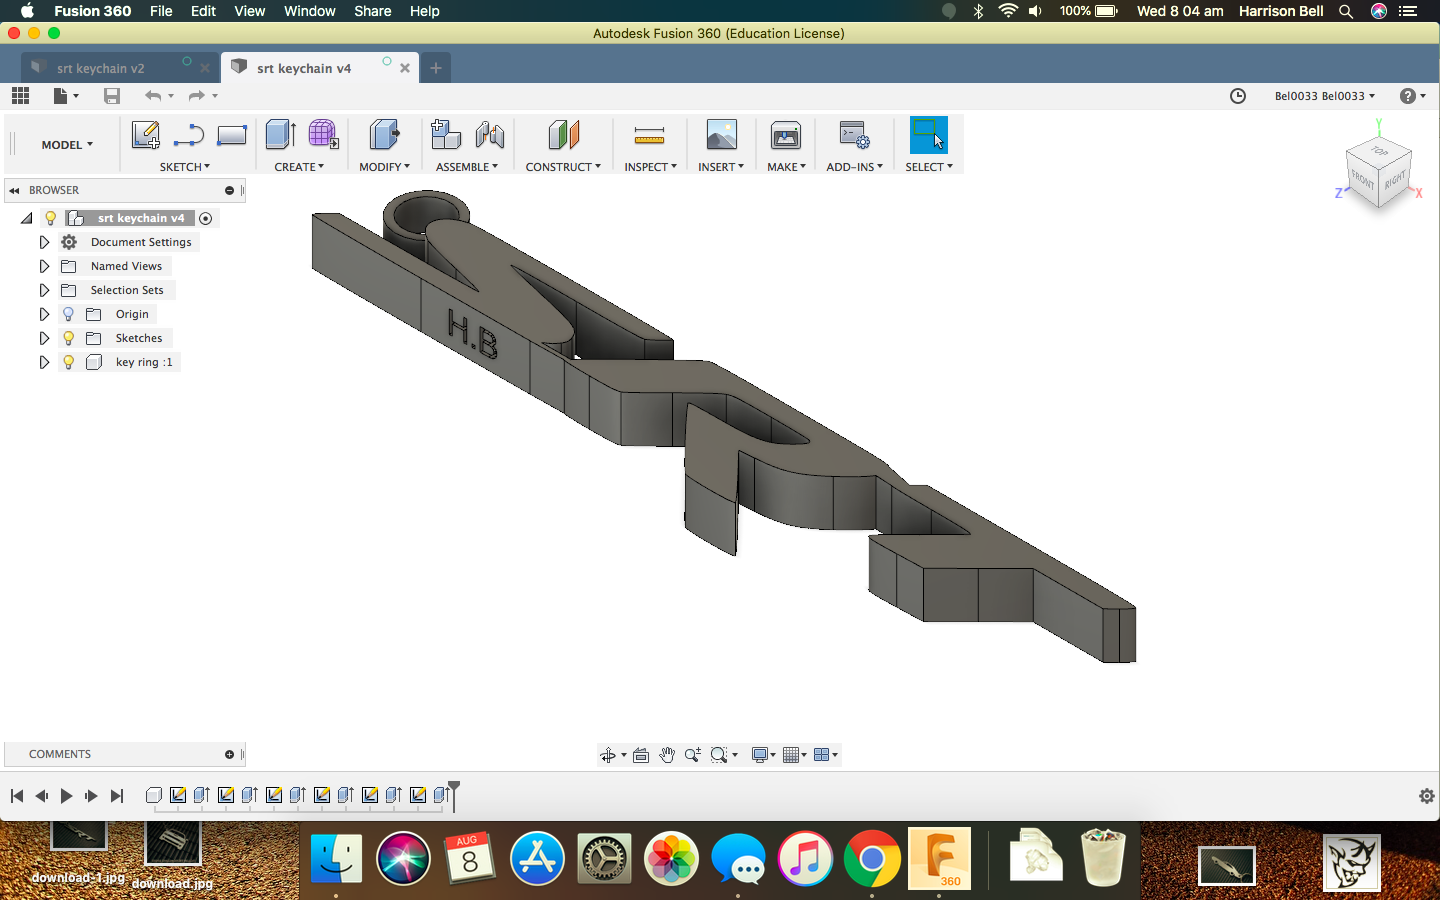Open System Preferences from the dock
1440x900 pixels.
click(x=604, y=858)
